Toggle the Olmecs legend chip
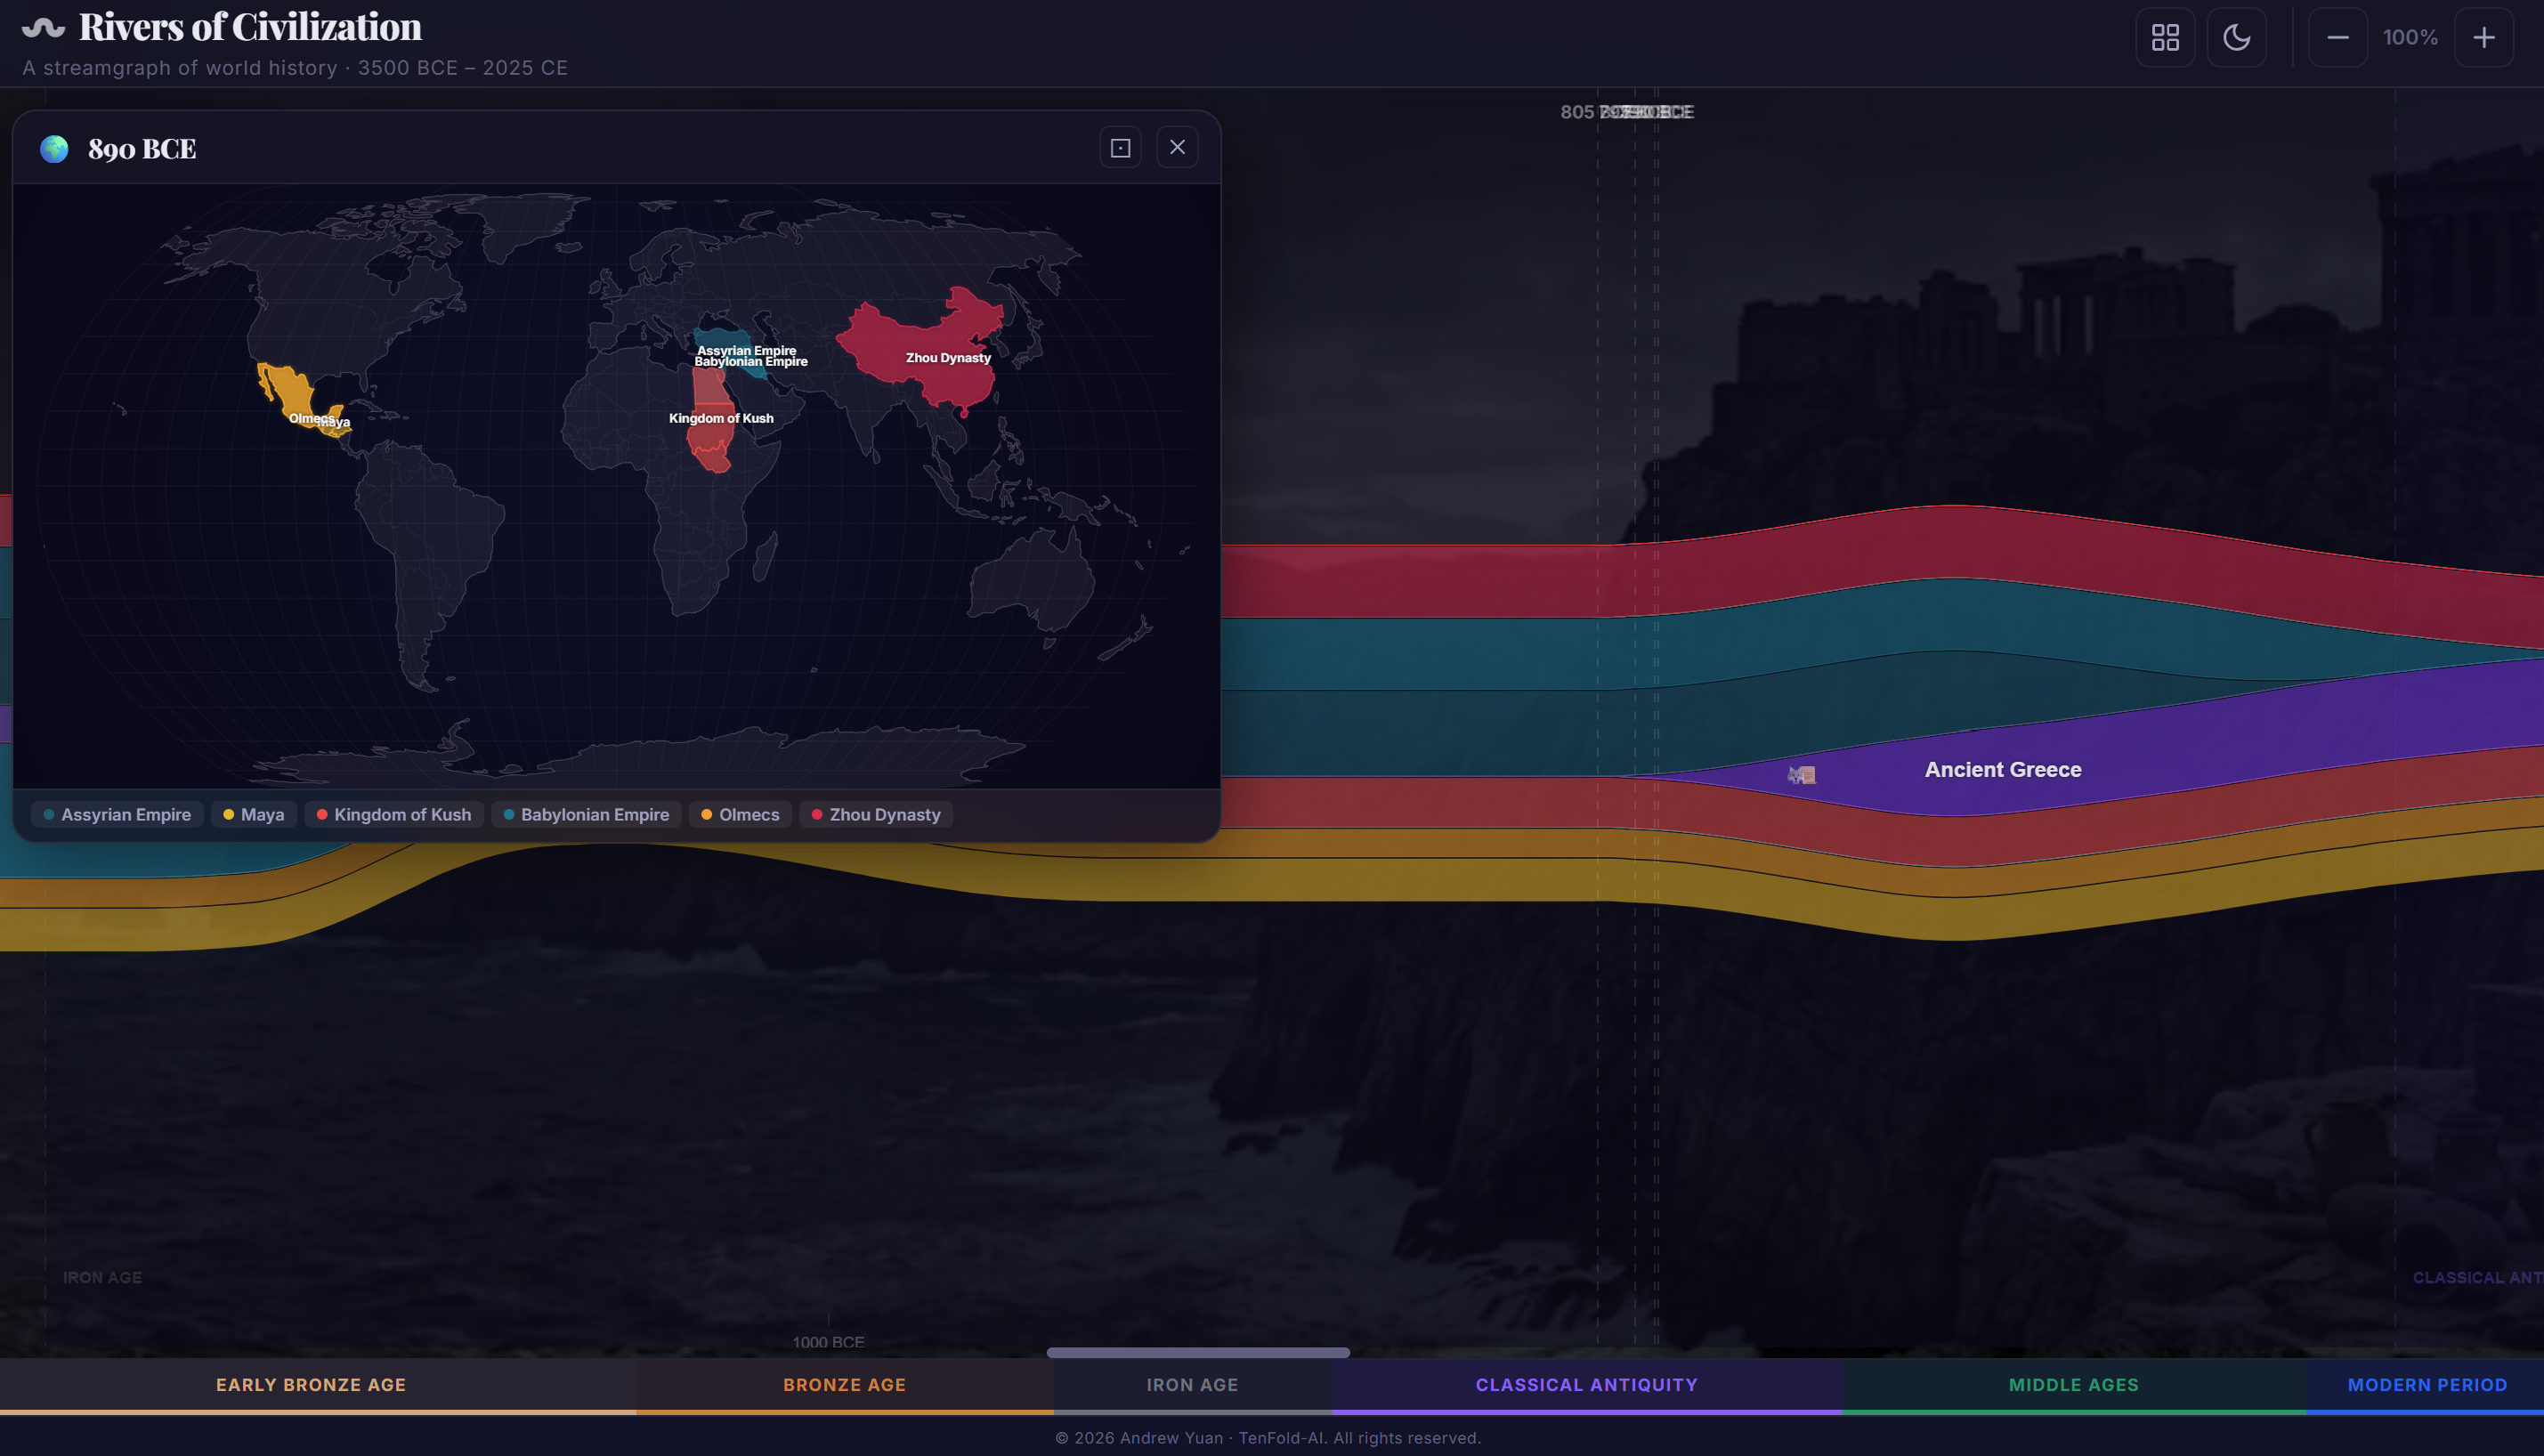Viewport: 2544px width, 1456px height. pyautogui.click(x=740, y=814)
